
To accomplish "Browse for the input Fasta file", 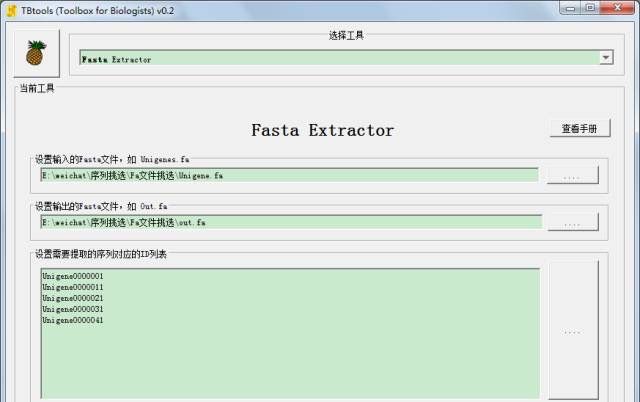I will [x=573, y=175].
